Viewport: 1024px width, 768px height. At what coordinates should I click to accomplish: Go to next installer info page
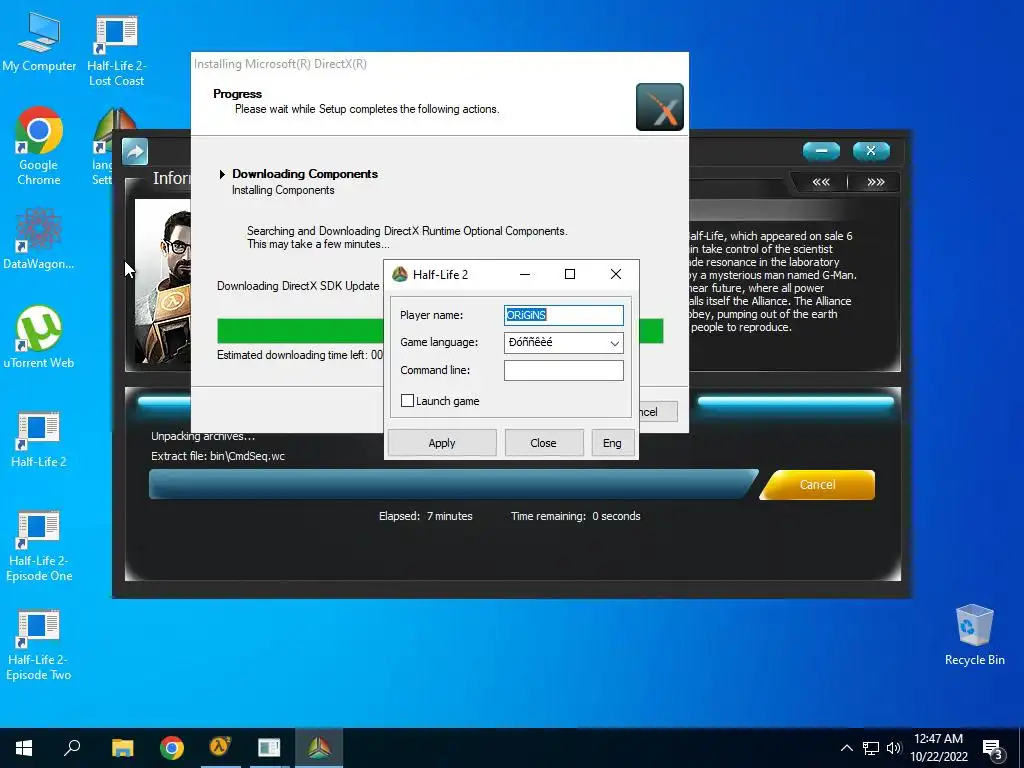[875, 182]
